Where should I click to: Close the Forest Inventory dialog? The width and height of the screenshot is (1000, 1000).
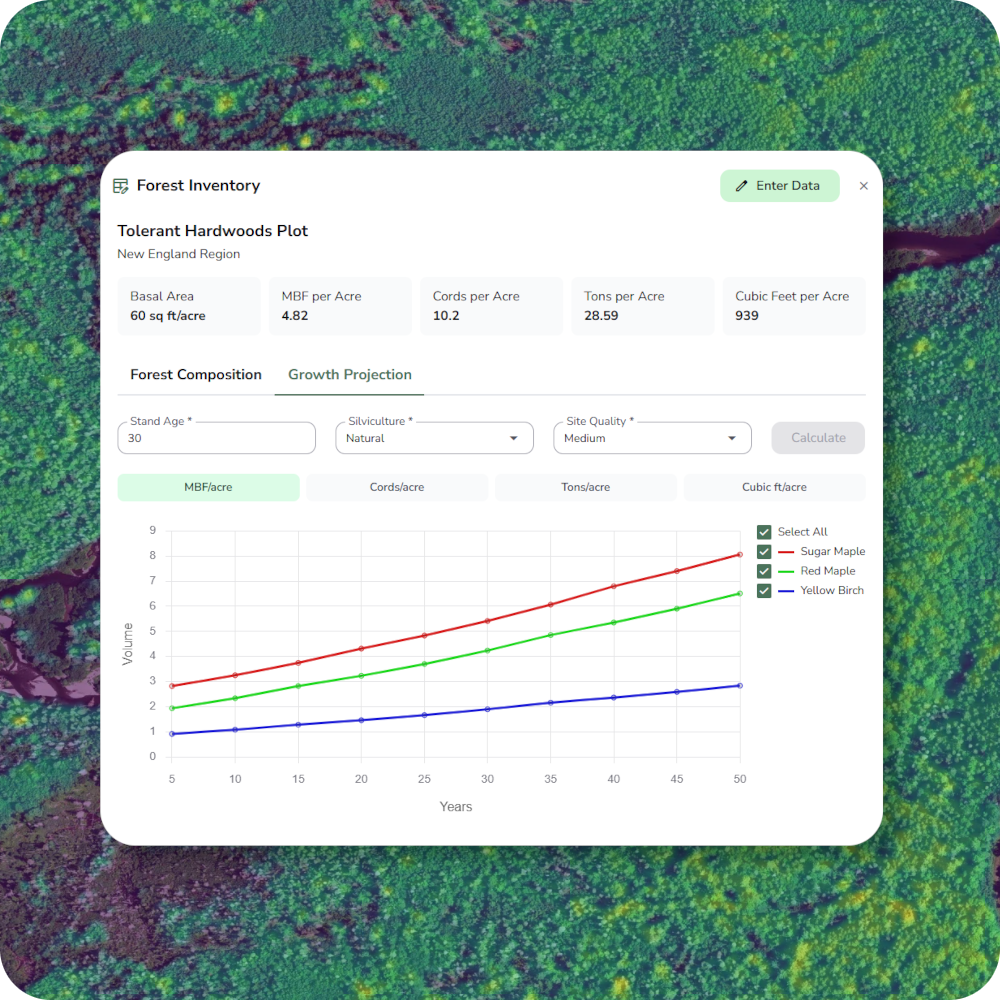[864, 186]
